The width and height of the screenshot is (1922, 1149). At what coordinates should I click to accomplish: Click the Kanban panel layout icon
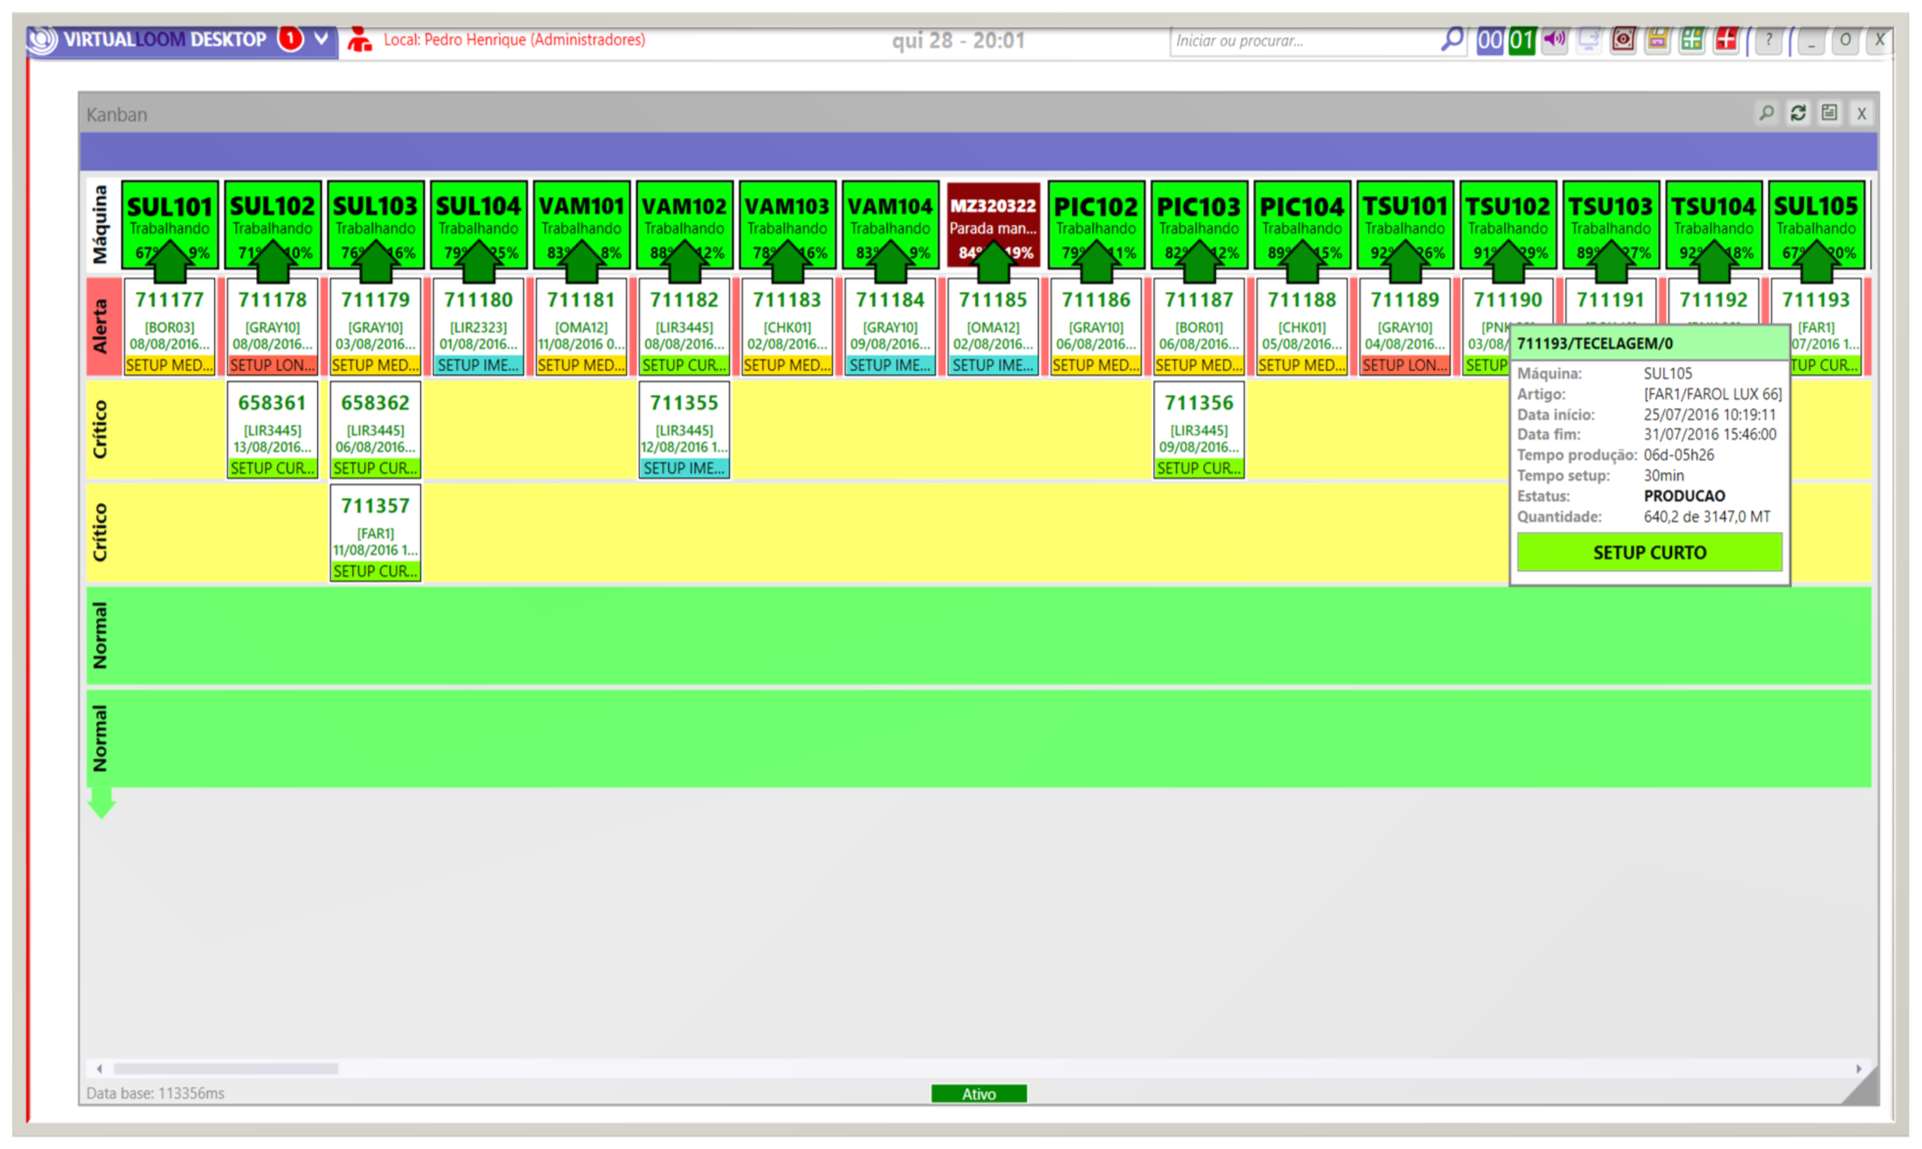(1829, 113)
